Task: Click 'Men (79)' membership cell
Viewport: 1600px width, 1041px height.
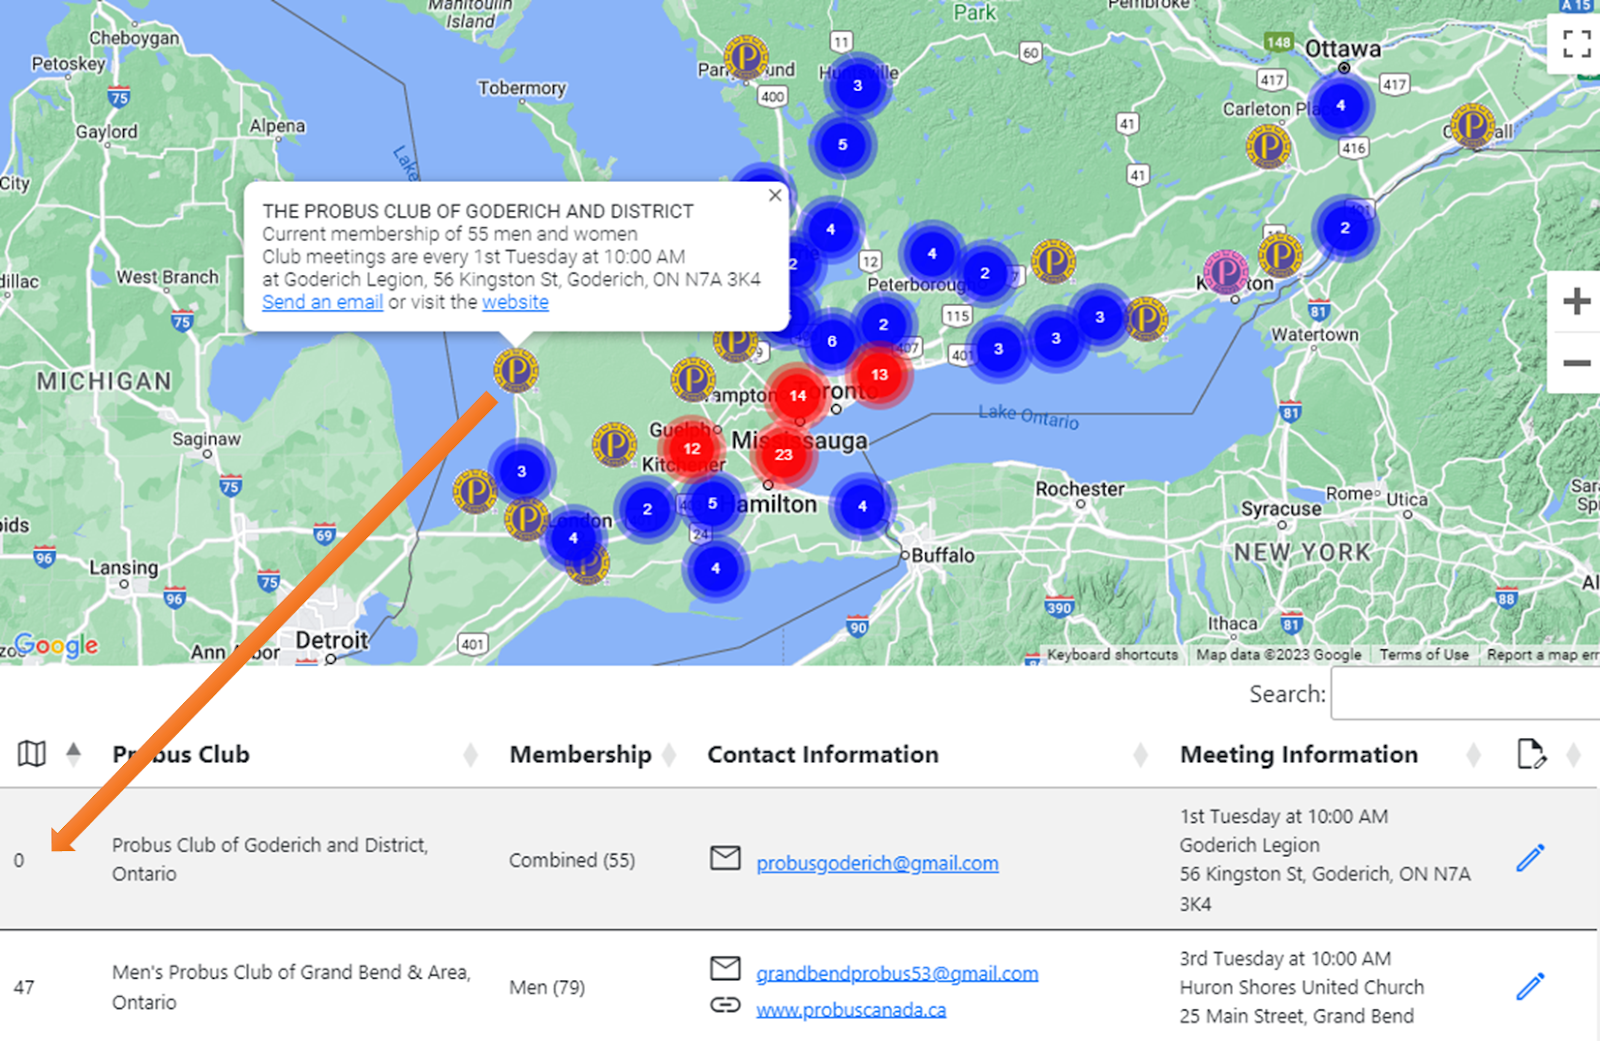Action: pos(547,988)
